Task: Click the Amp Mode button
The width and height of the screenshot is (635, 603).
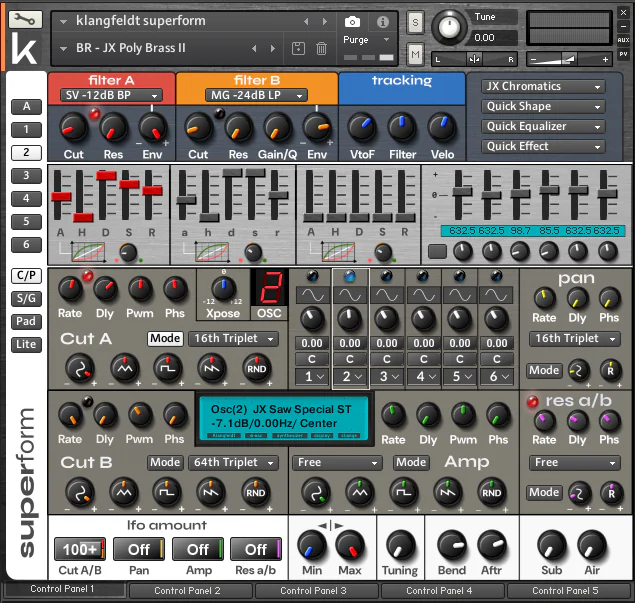Action: coord(411,462)
